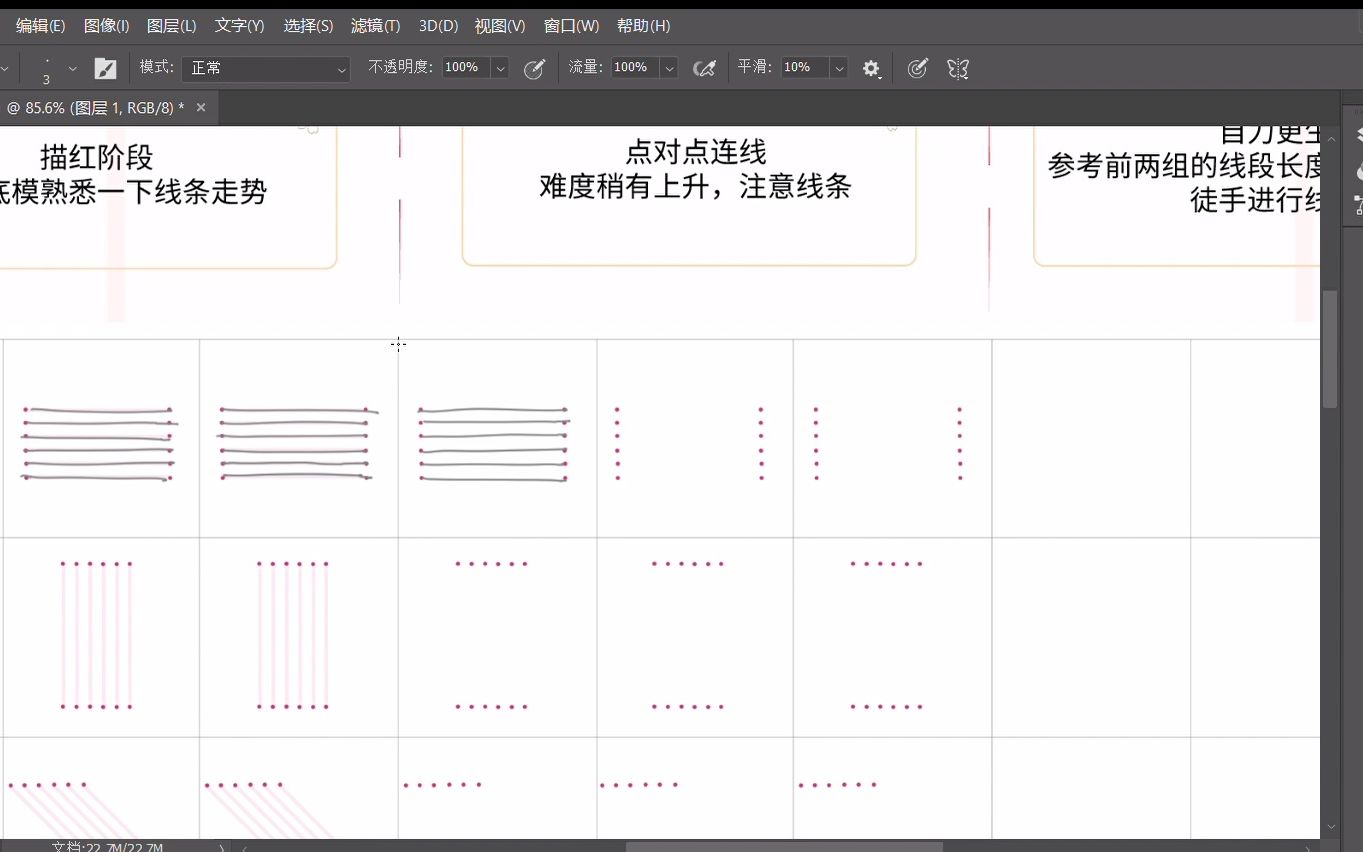Enable airbrush-style build-up effects

click(x=705, y=68)
